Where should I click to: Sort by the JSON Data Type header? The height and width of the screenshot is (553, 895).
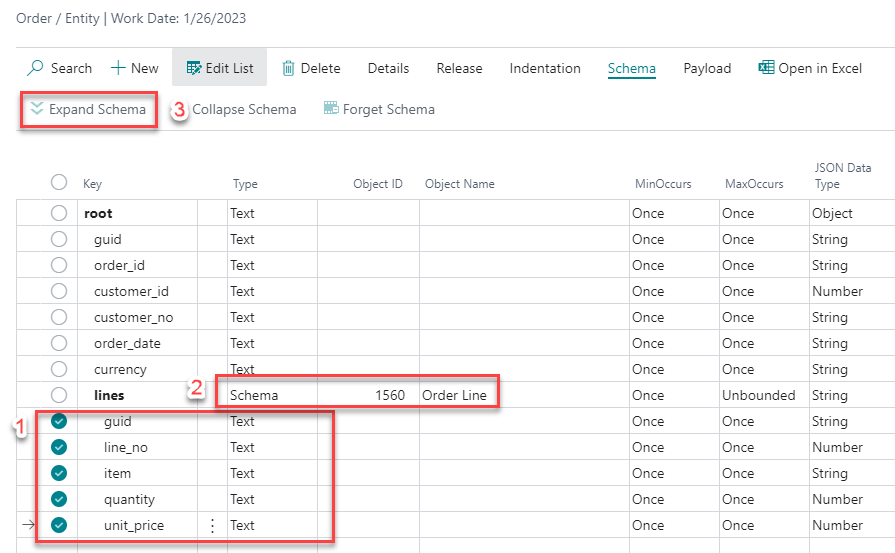842,176
